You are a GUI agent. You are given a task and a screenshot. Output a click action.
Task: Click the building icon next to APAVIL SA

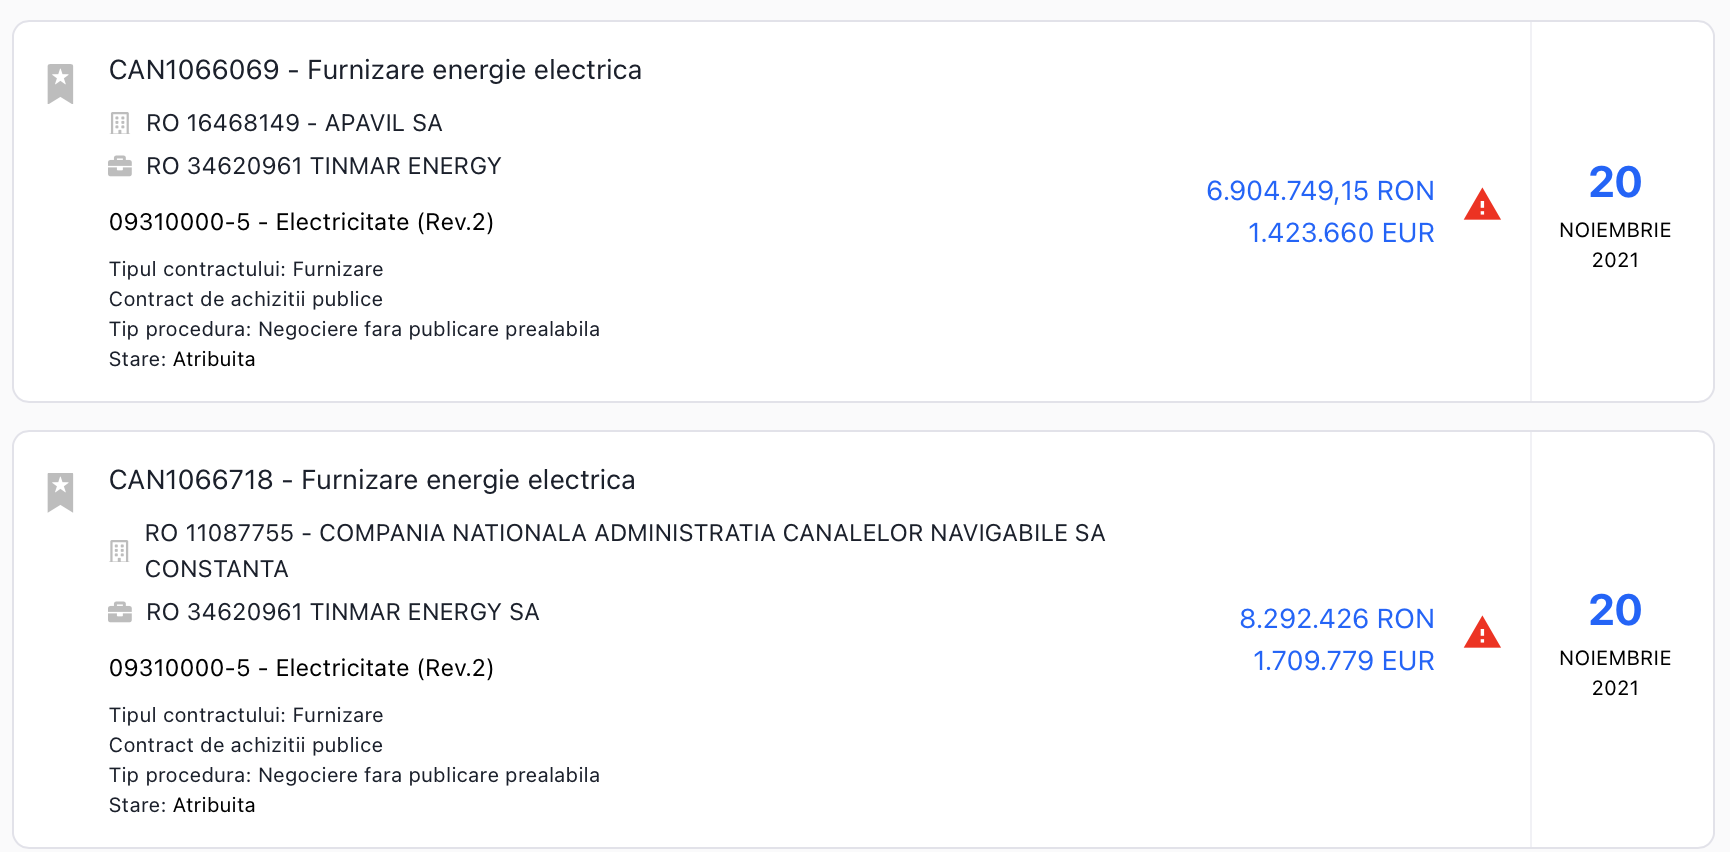coord(120,124)
